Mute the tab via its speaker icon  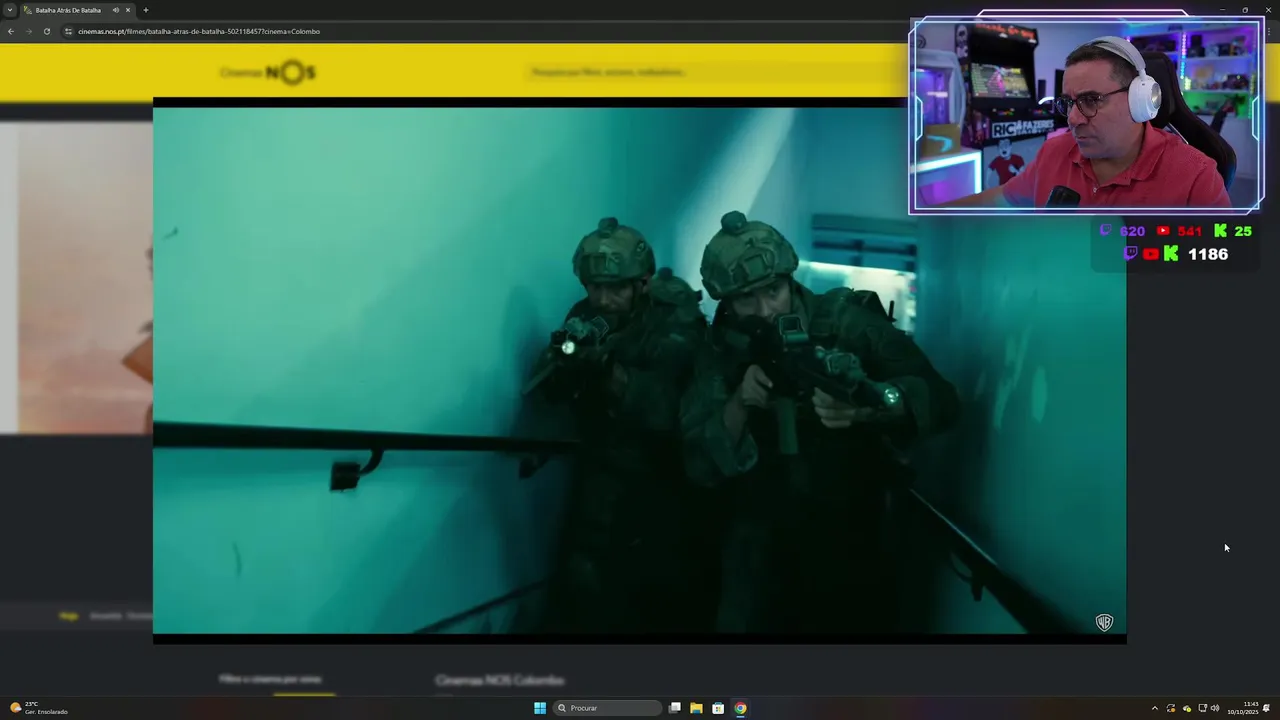(116, 10)
